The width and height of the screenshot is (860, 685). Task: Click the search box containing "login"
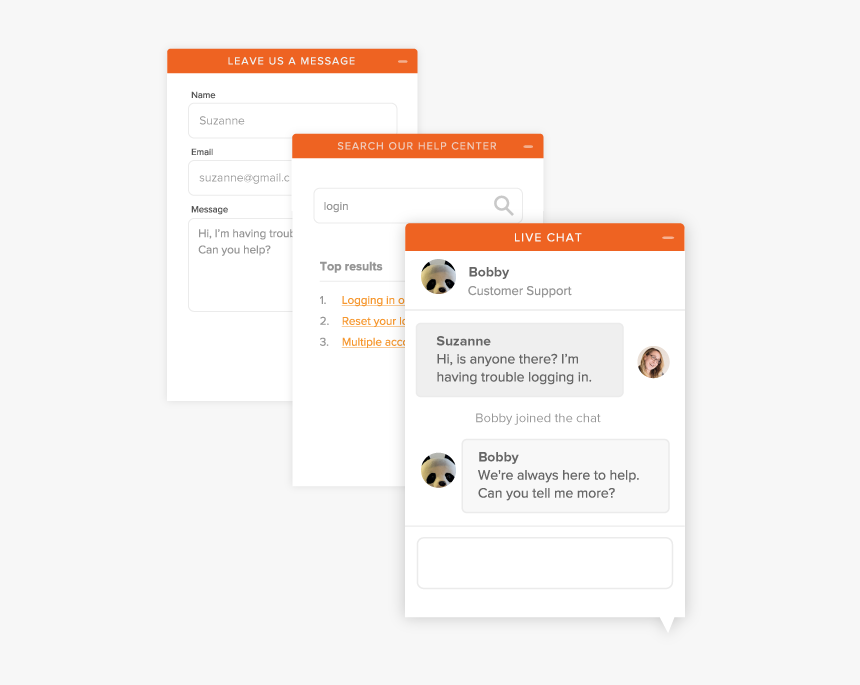[400, 205]
